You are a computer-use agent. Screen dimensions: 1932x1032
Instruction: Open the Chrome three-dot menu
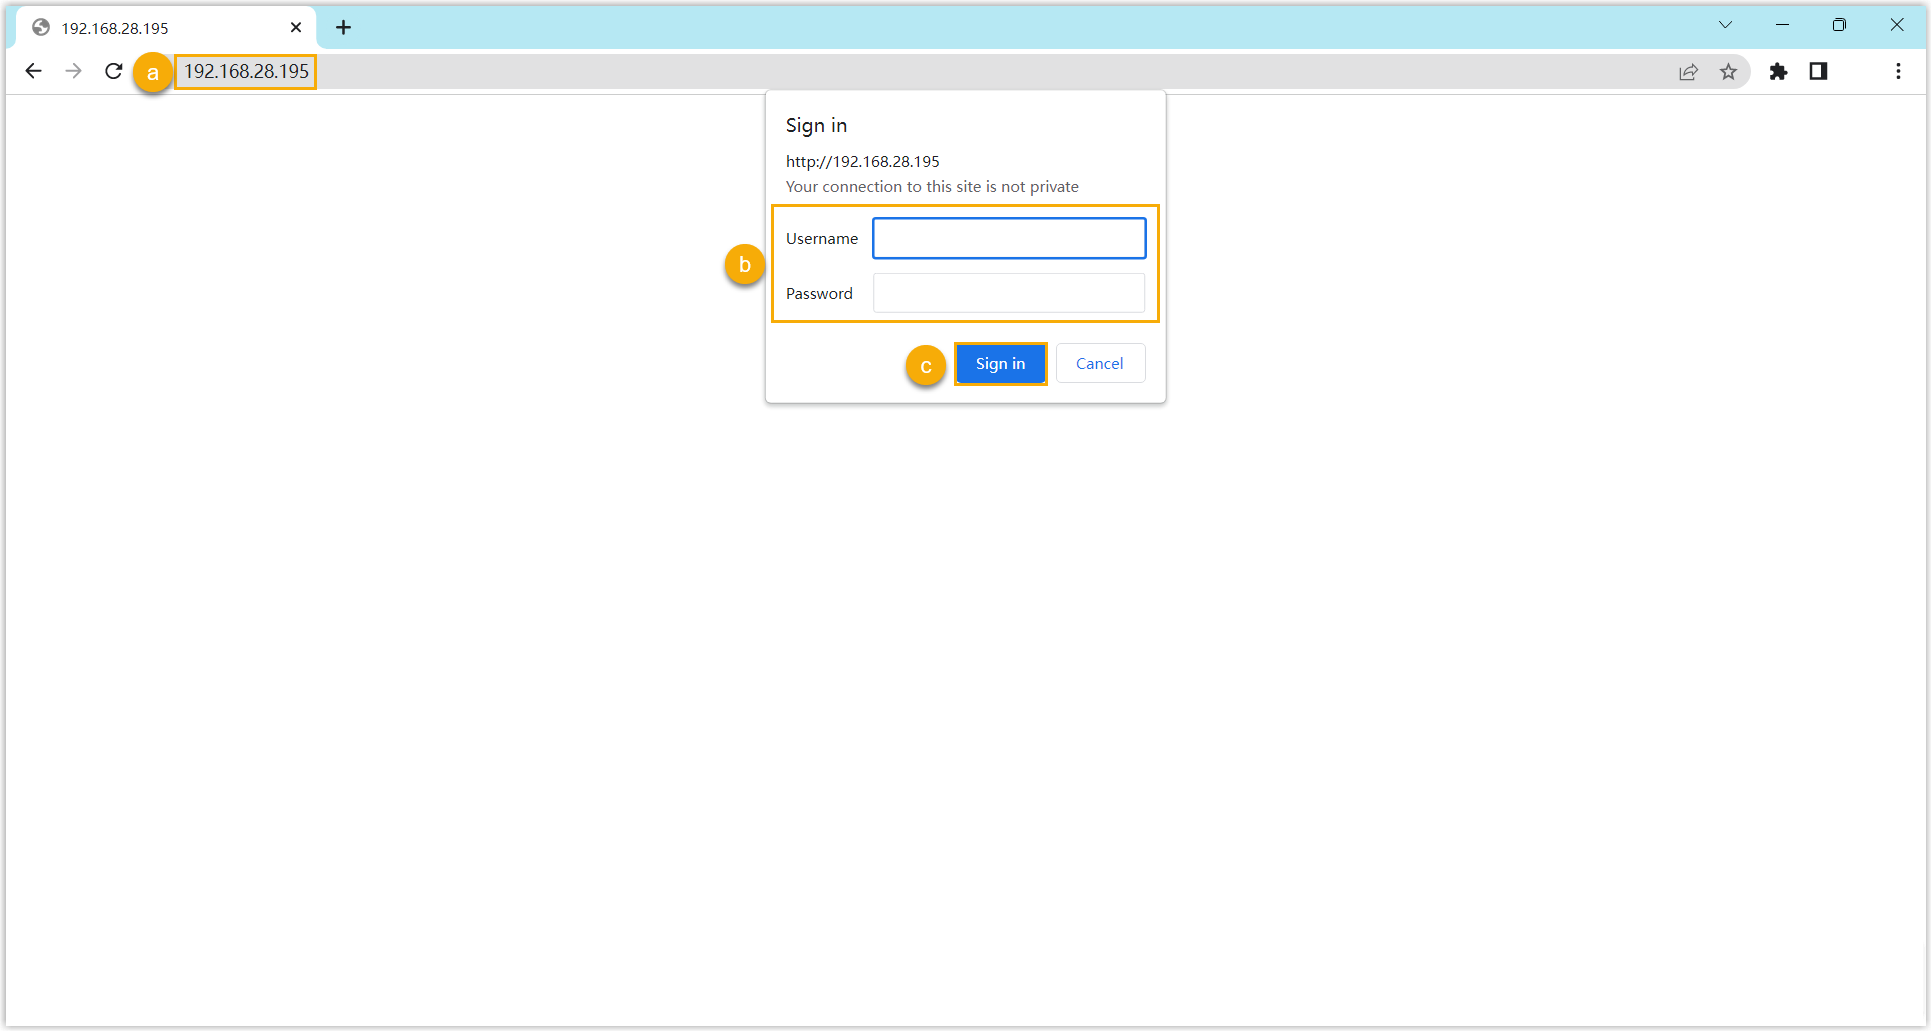click(1898, 71)
